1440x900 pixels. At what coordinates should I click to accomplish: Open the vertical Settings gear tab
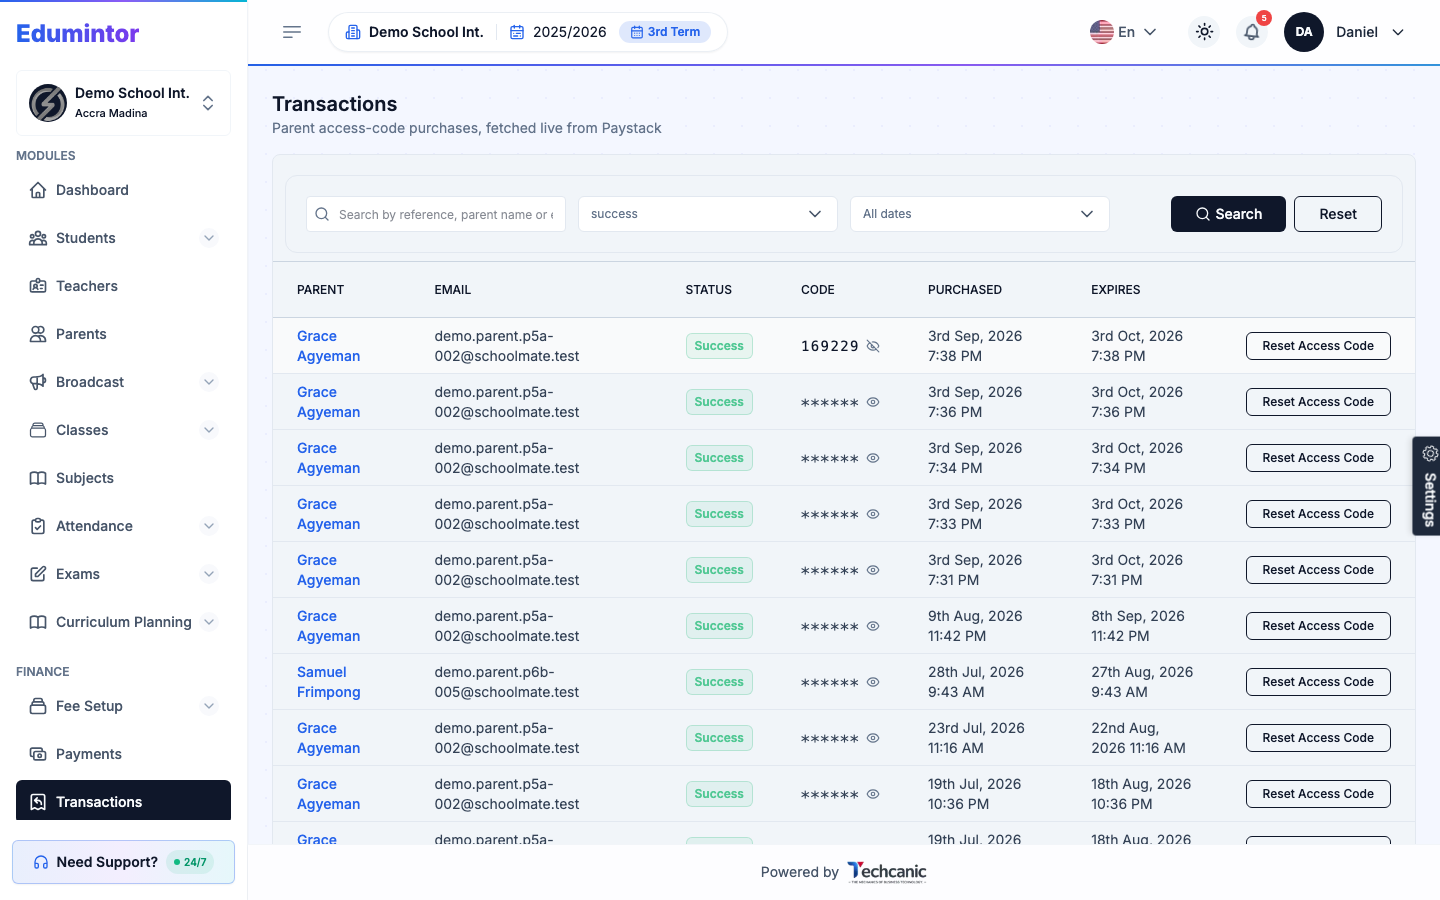coord(1427,486)
